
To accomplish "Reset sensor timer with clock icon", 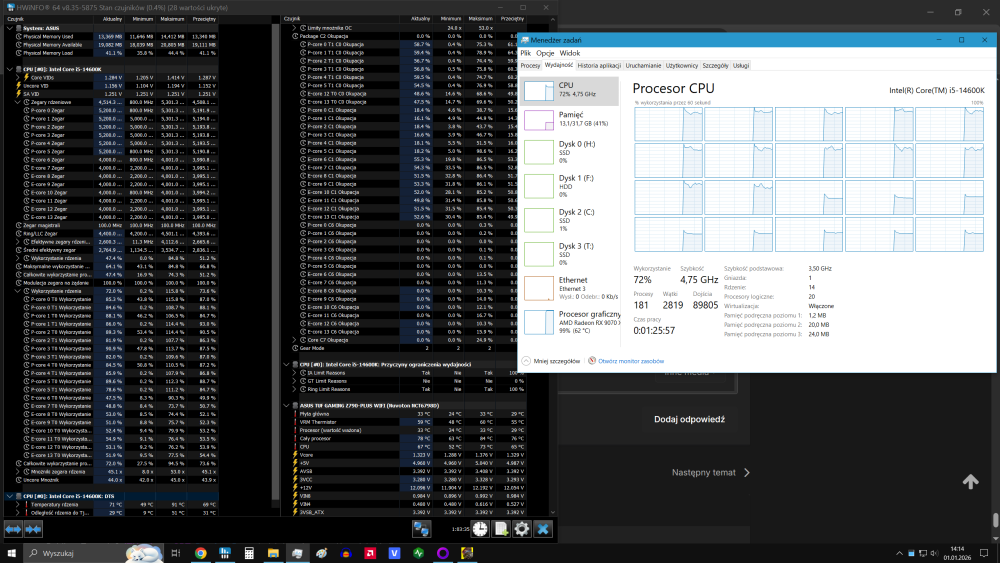I will pos(482,529).
